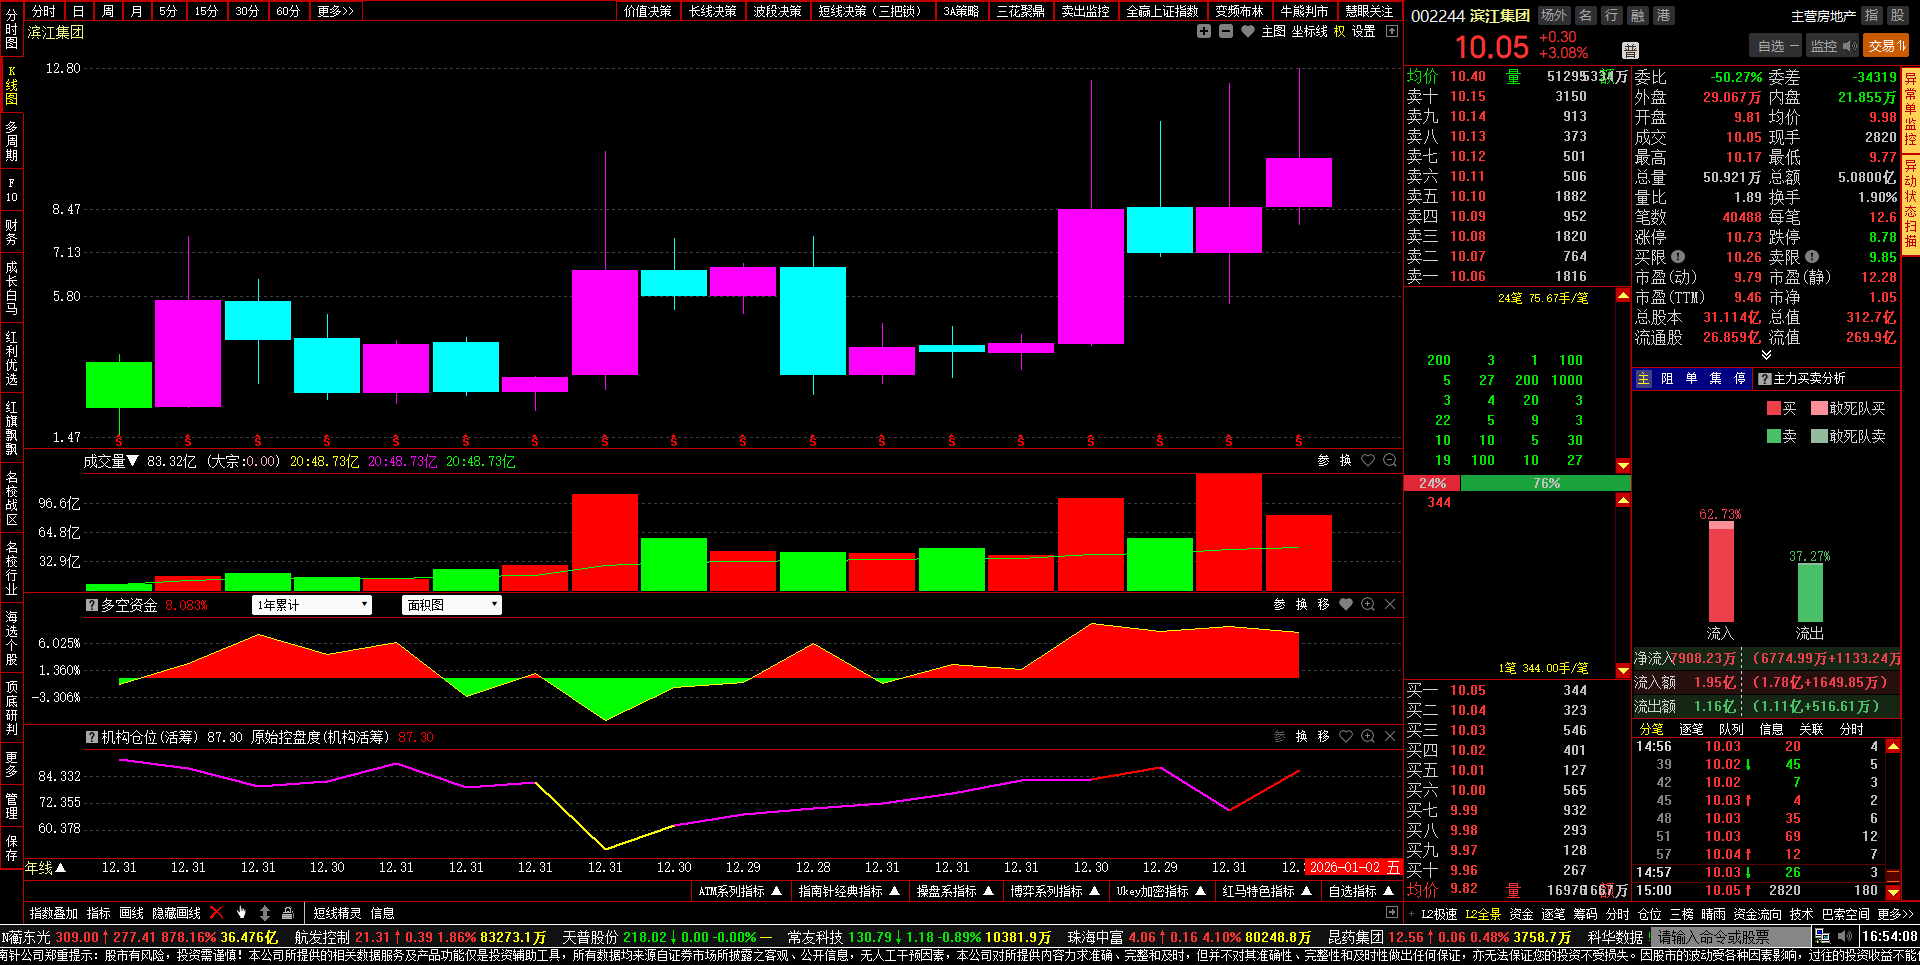Open 短线精灵 panel
The height and width of the screenshot is (965, 1920).
tap(337, 913)
